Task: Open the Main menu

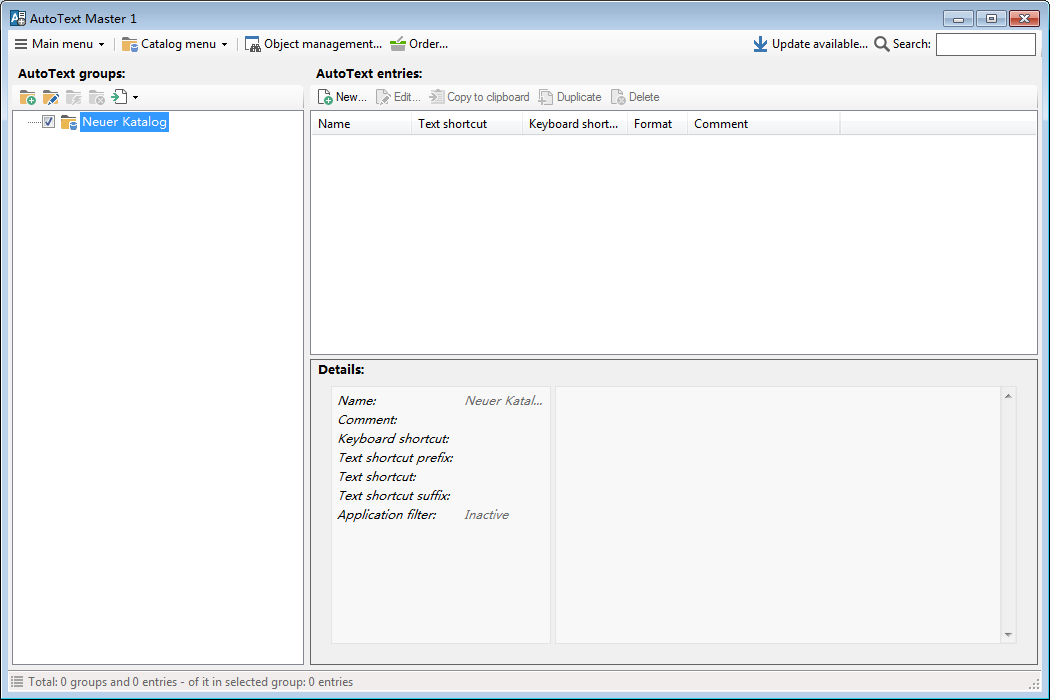Action: tap(60, 44)
